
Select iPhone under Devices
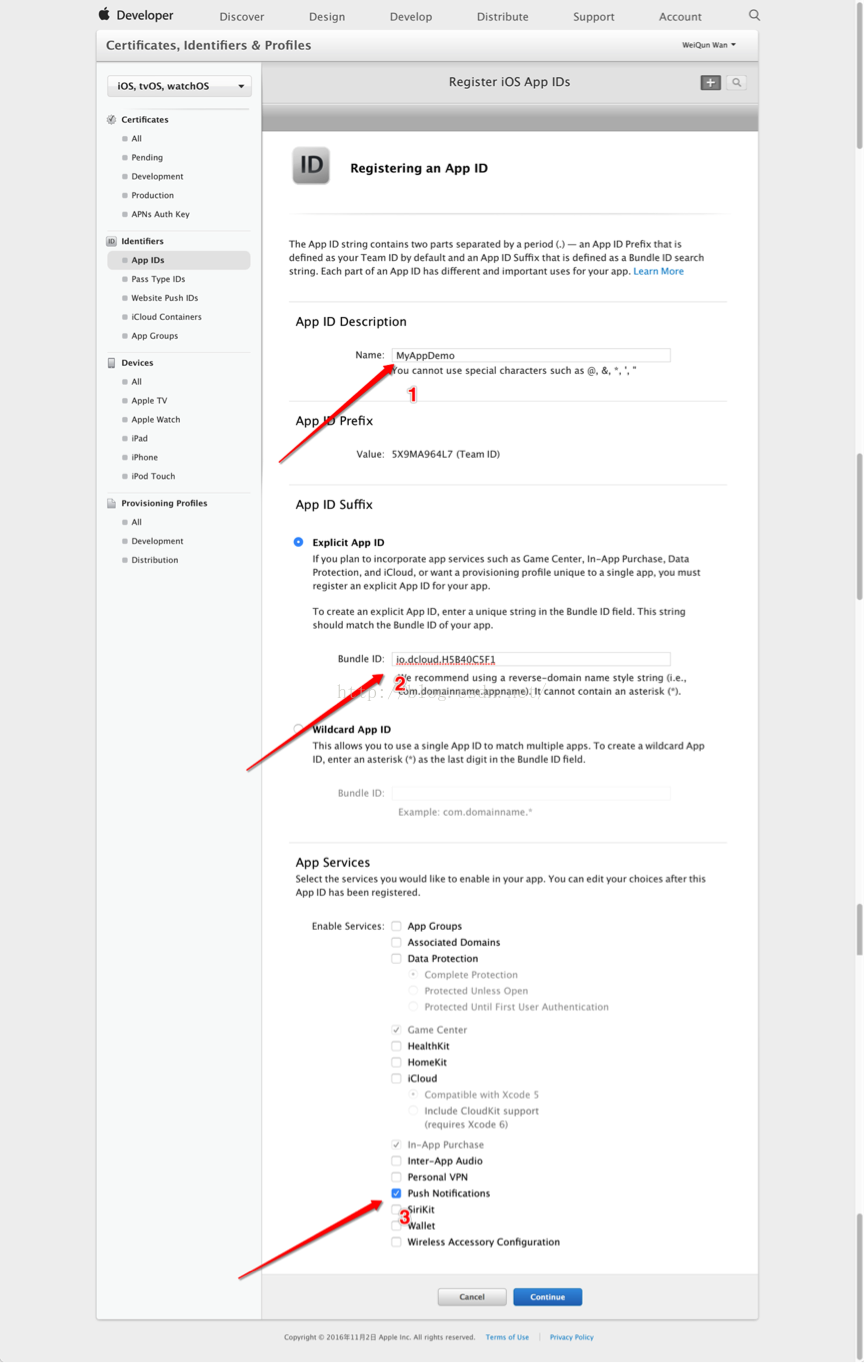(x=145, y=458)
